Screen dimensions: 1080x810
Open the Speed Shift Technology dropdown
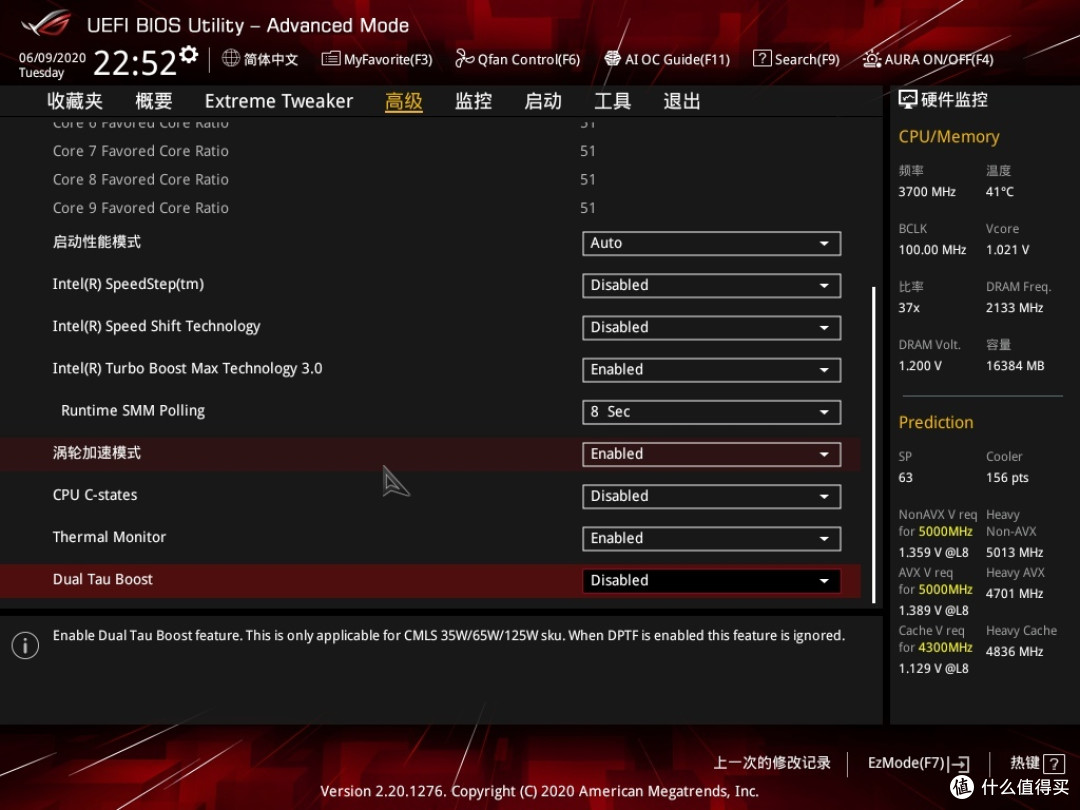712,327
